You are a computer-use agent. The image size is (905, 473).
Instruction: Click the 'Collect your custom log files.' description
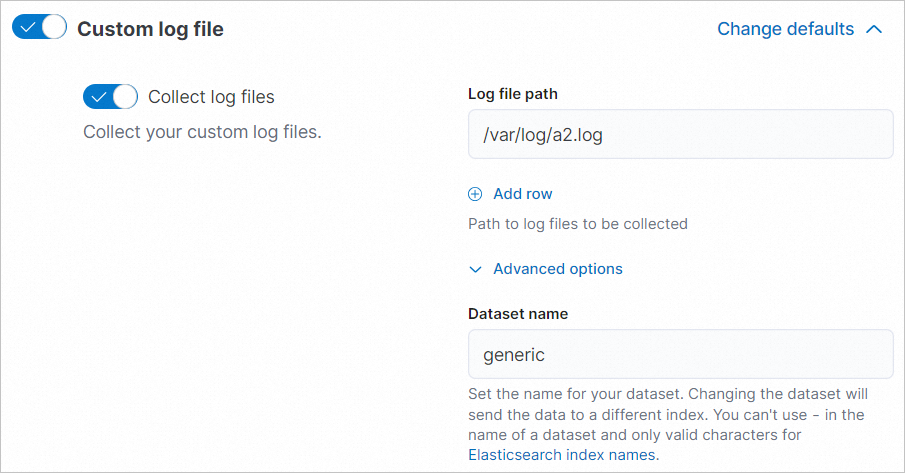[202, 132]
